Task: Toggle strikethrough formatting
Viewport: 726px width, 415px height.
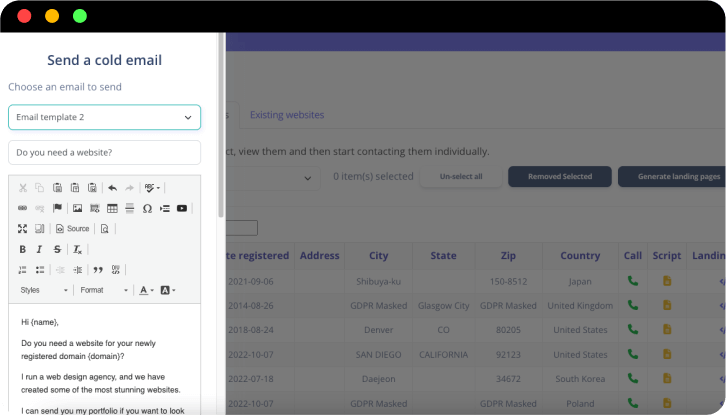Action: click(57, 249)
